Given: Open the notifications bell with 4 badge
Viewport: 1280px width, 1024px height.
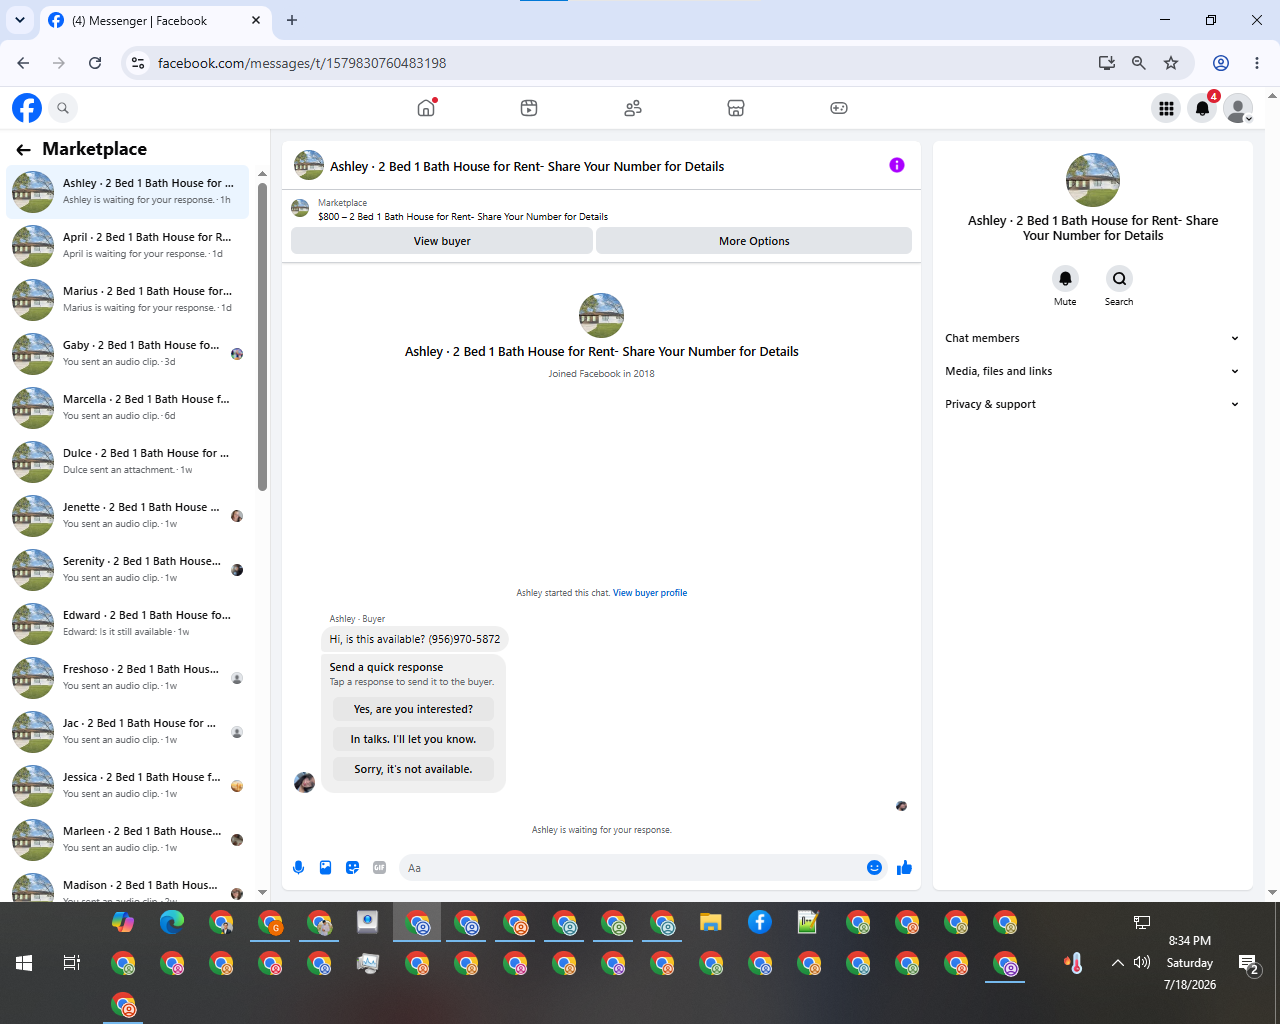Looking at the screenshot, I should pos(1203,108).
